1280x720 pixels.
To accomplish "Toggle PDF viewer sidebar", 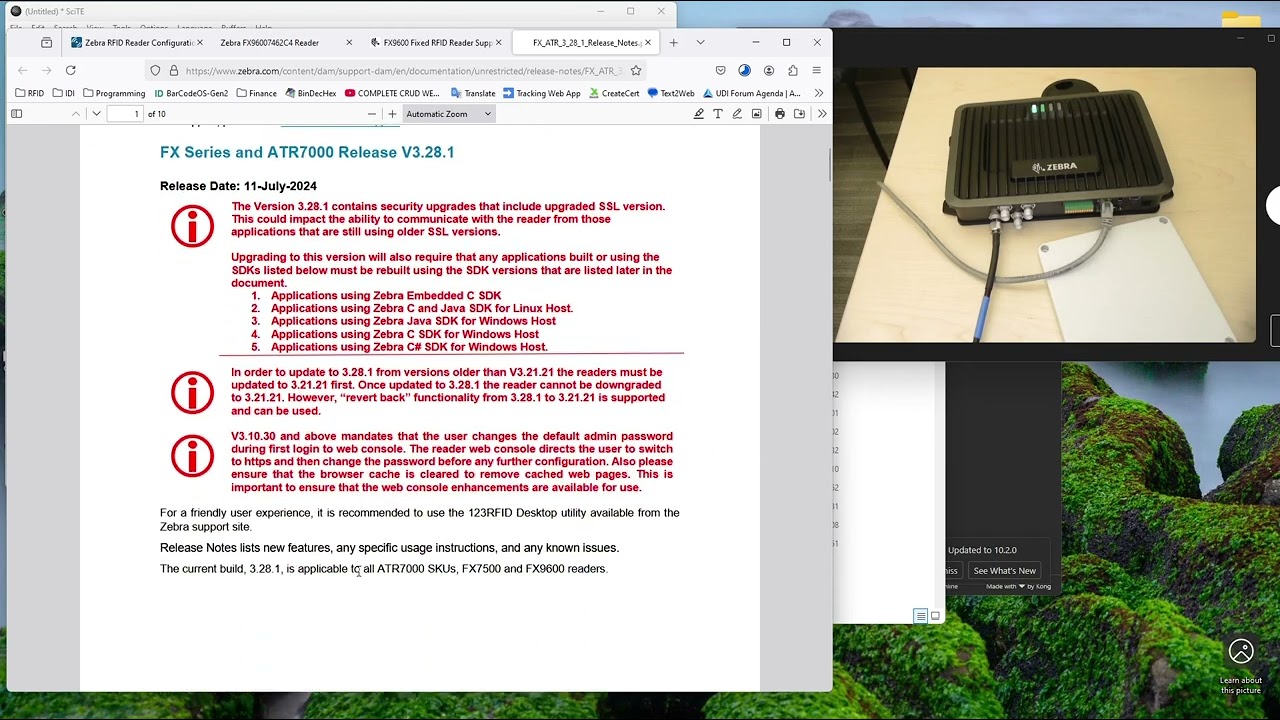I will point(16,114).
